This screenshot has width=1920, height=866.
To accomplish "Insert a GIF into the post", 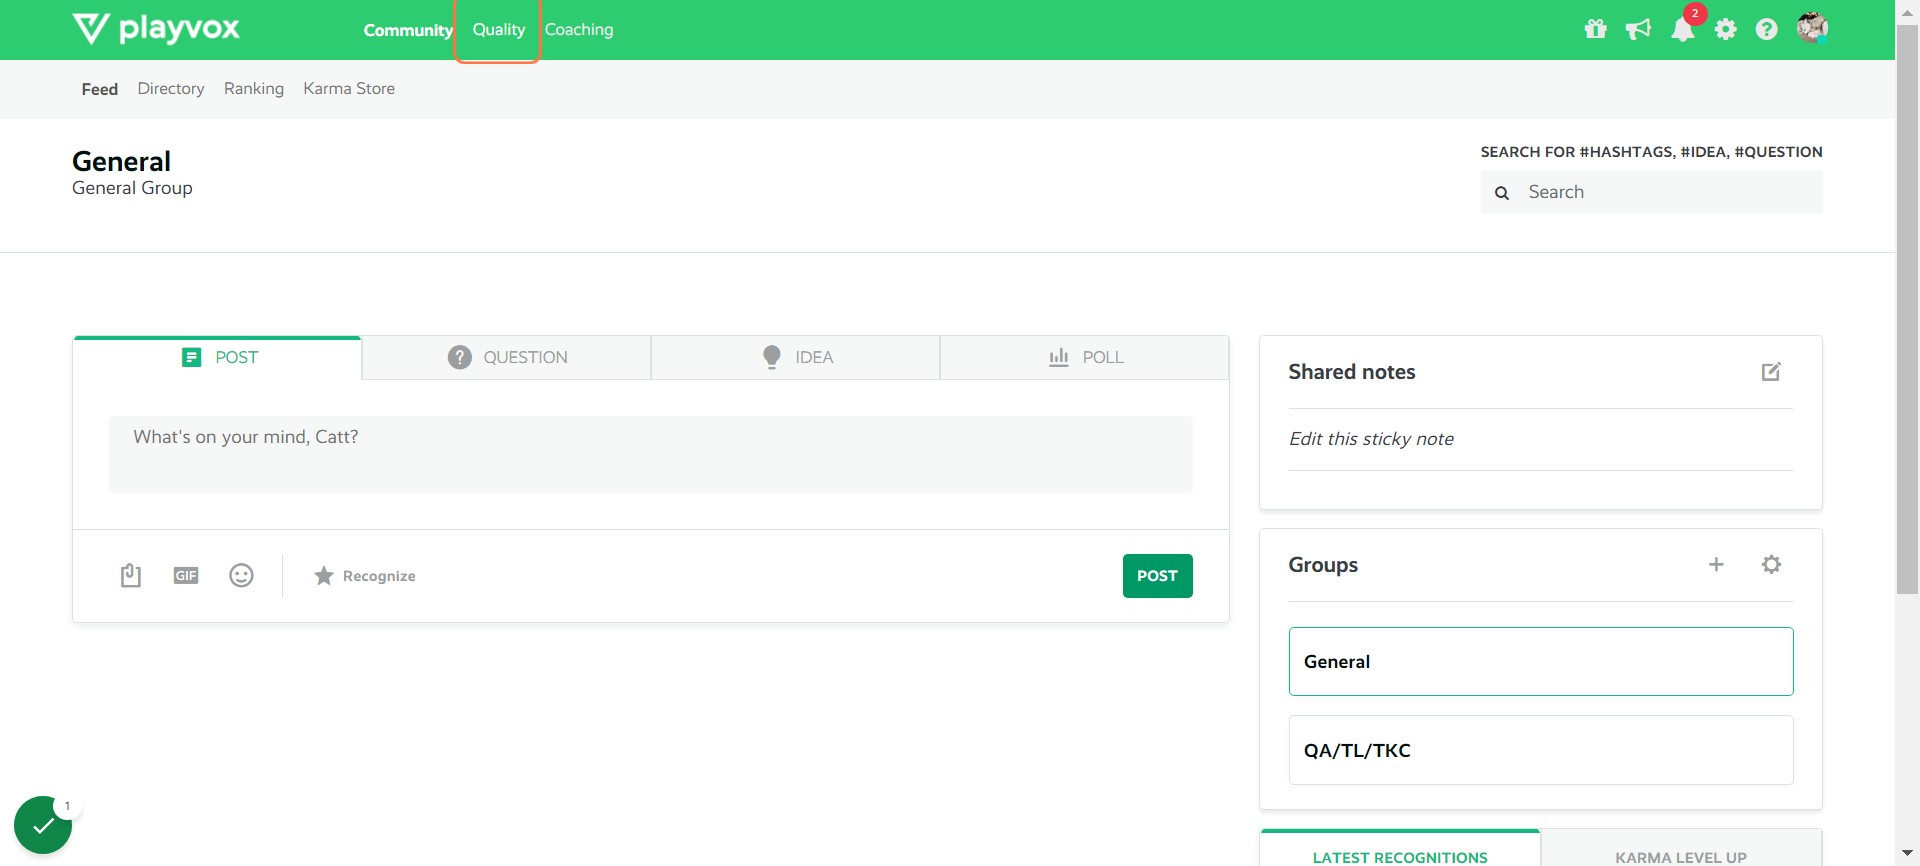I will (x=186, y=576).
